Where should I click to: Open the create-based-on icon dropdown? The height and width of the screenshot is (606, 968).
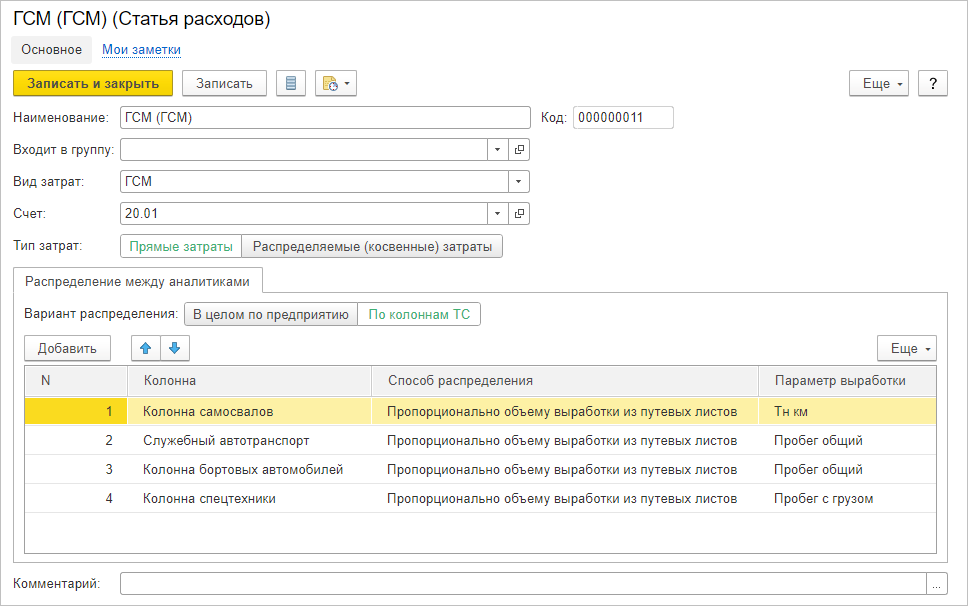coord(335,83)
